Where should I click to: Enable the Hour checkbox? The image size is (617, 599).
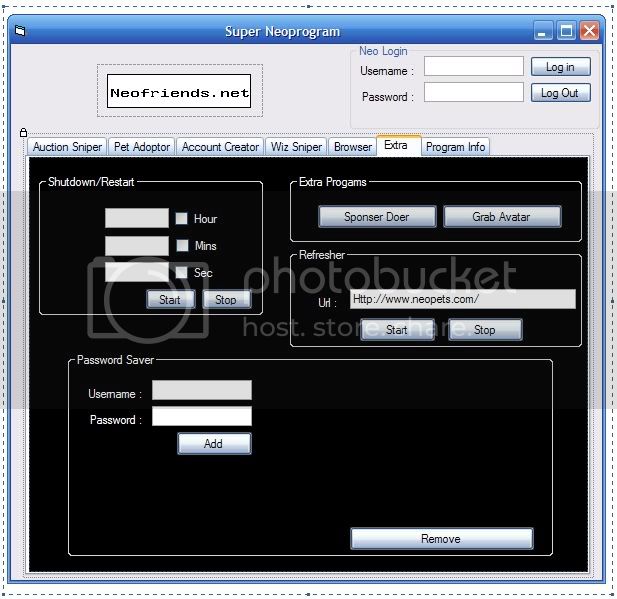(x=182, y=219)
